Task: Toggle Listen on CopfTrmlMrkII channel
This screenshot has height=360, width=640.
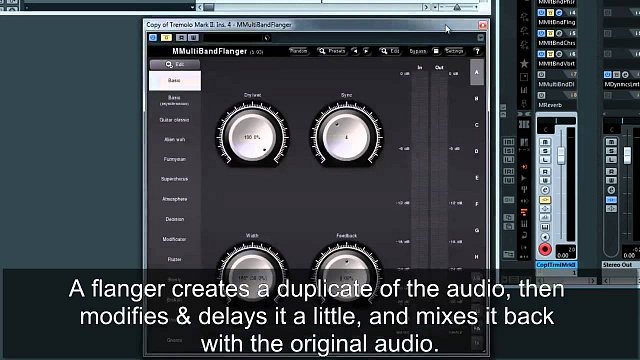Action: click(x=545, y=160)
